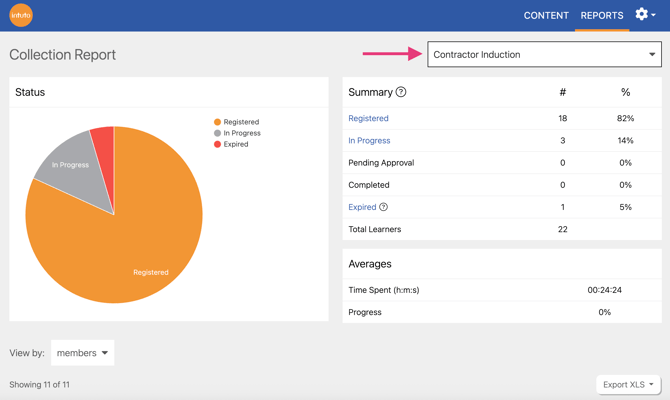The image size is (670, 400).
Task: Toggle the grey In Progress legend dot
Action: (217, 133)
